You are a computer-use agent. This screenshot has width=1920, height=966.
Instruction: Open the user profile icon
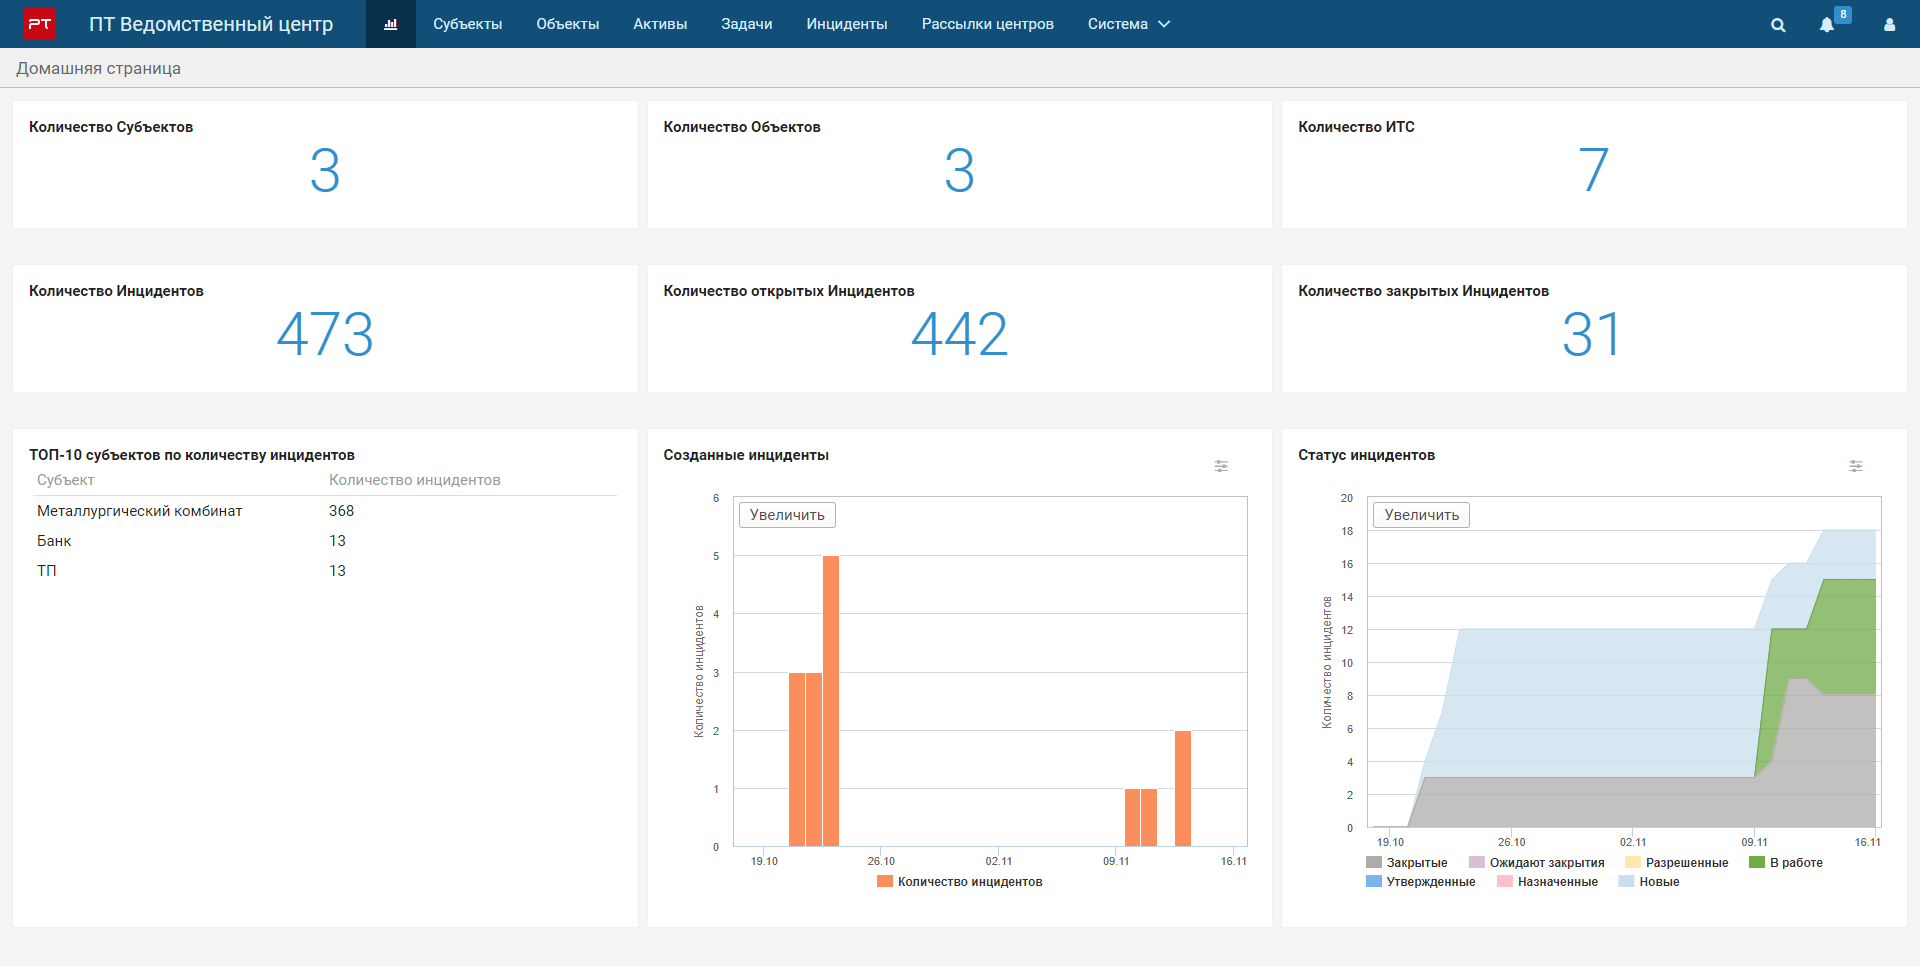tap(1889, 25)
